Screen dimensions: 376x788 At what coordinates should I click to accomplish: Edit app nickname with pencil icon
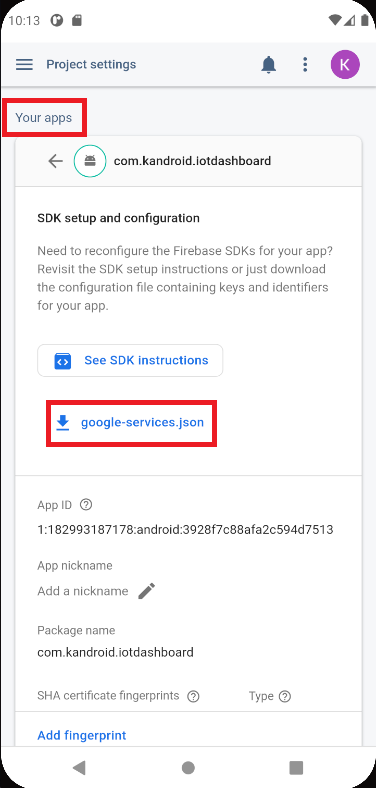click(147, 591)
